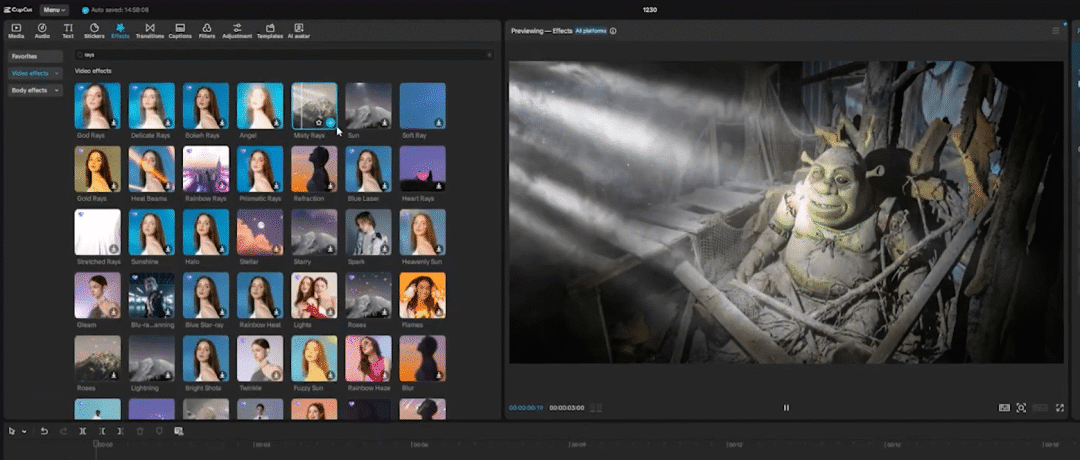
Task: Select the Bright Shots effect thumbnail
Action: (206, 358)
